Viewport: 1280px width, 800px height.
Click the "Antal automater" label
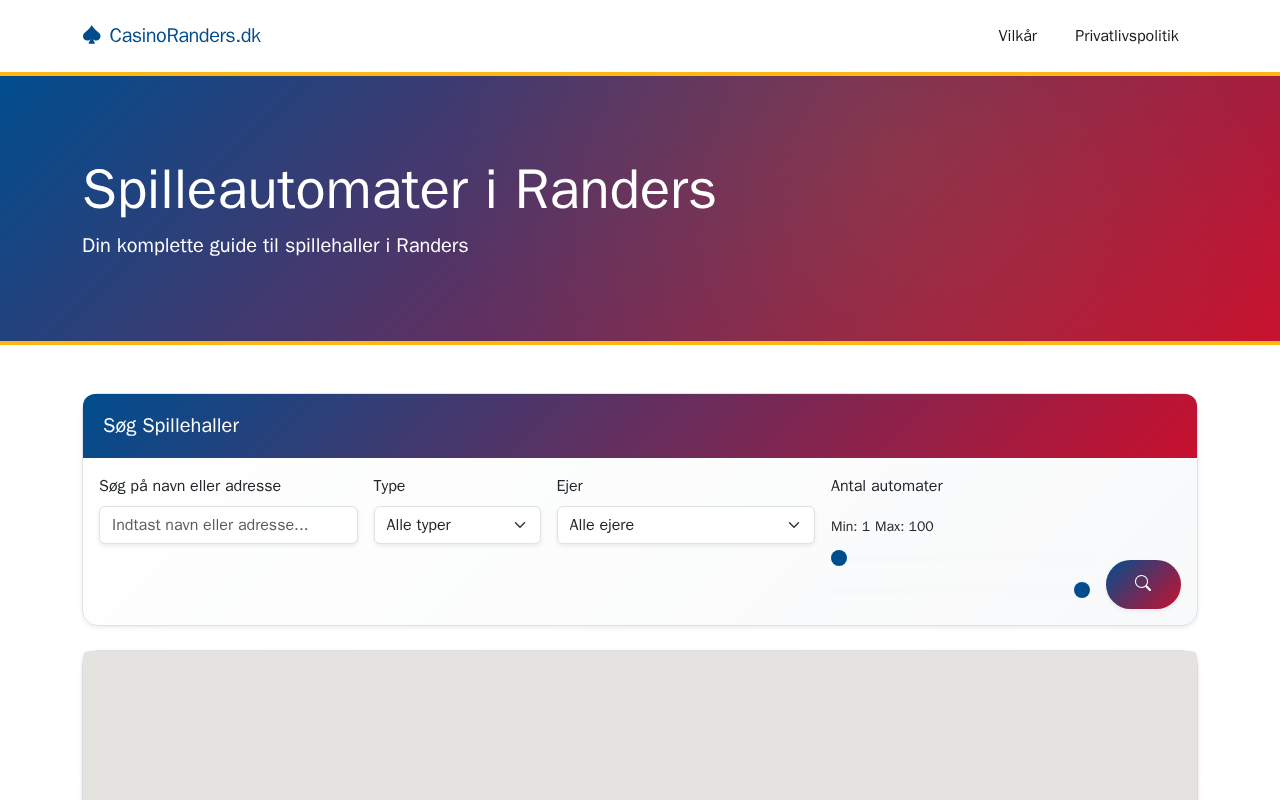[886, 486]
